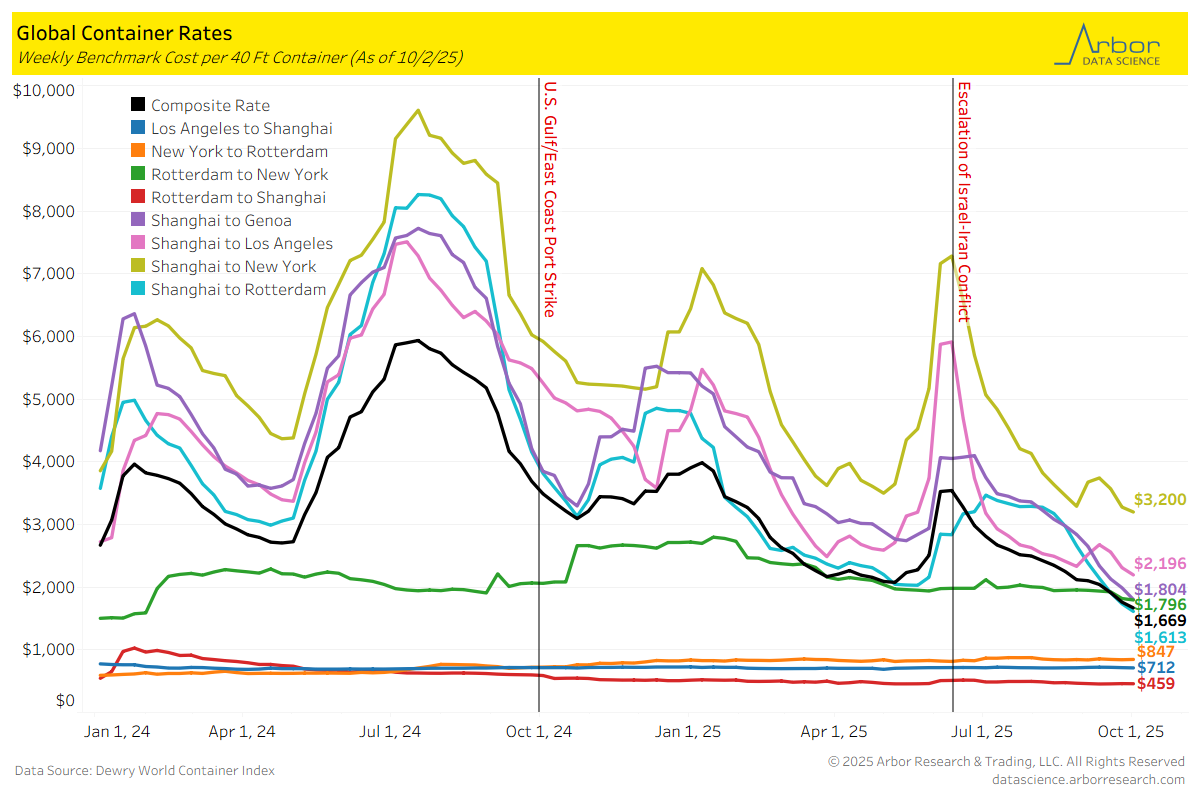Click the Arbor Data Science logo
This screenshot has height=800, width=1200.
tap(1108, 44)
